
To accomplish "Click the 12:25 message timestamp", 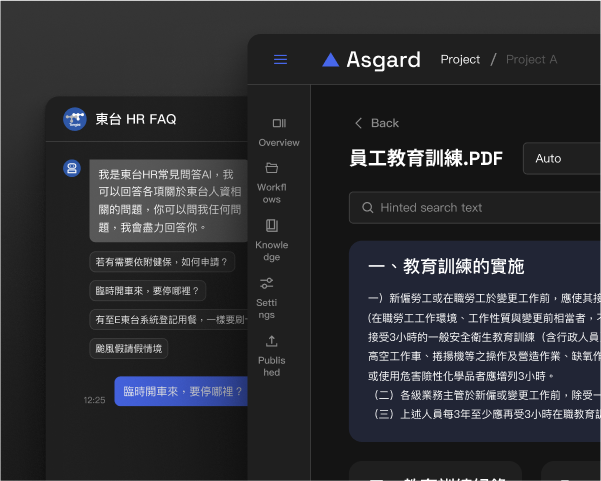I will point(94,400).
